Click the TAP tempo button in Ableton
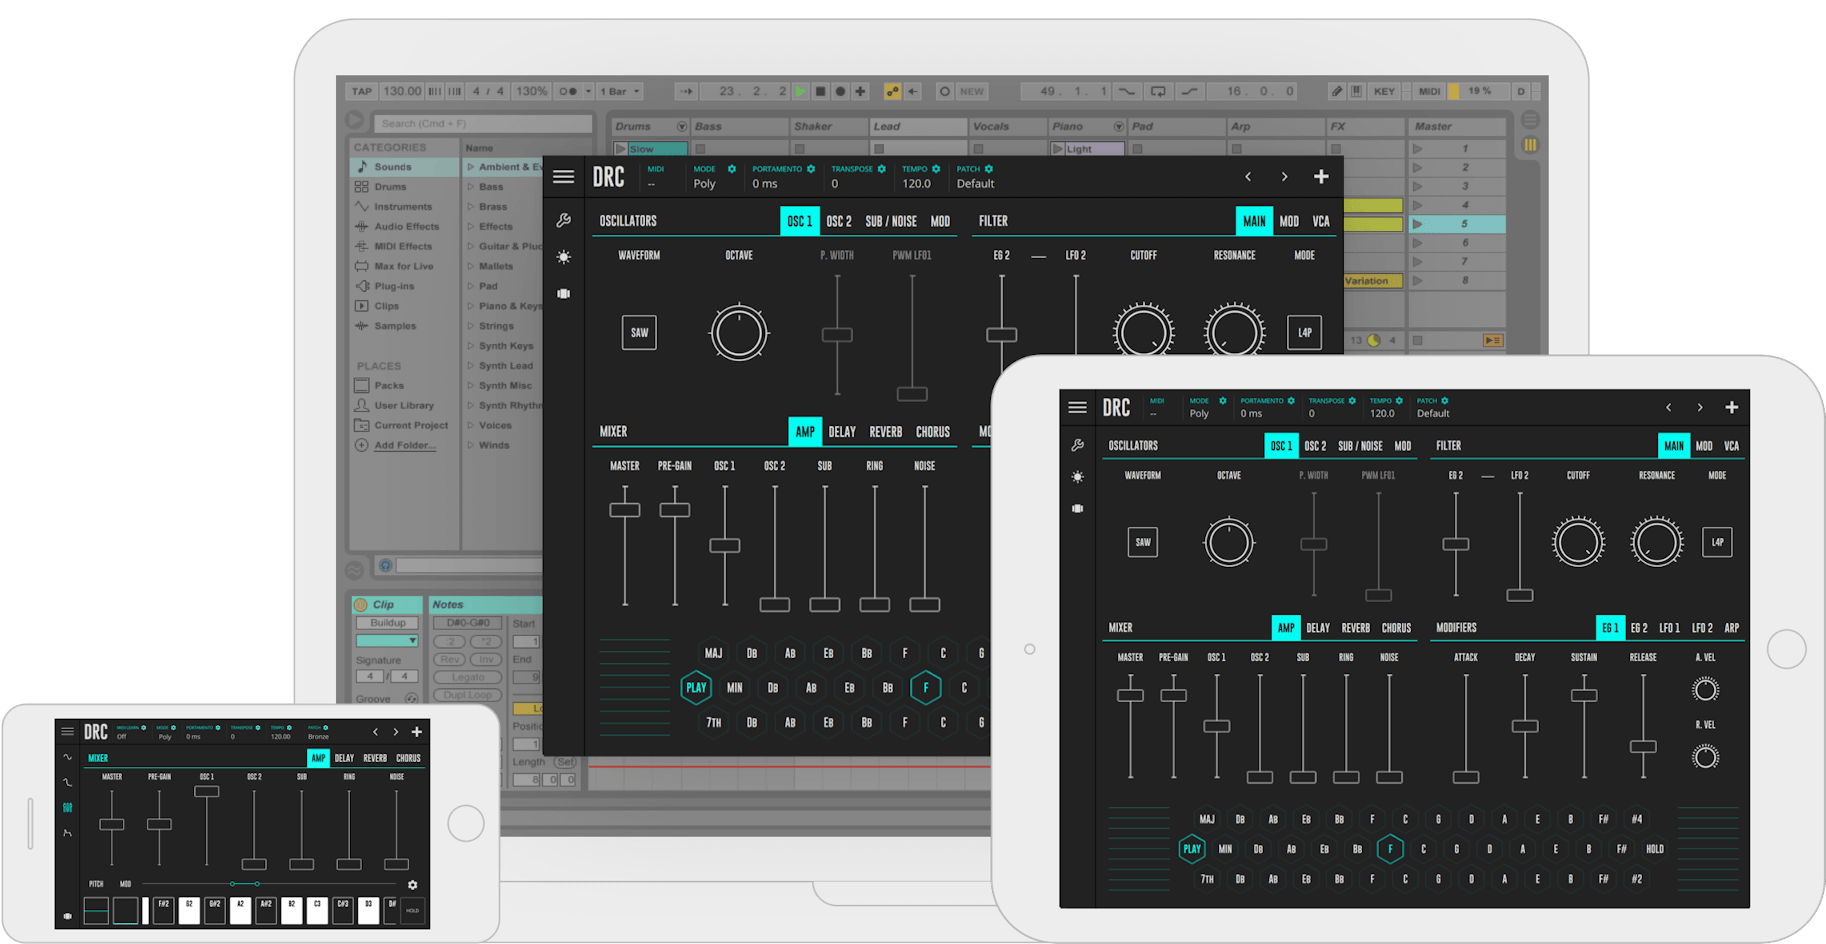 click(x=362, y=91)
